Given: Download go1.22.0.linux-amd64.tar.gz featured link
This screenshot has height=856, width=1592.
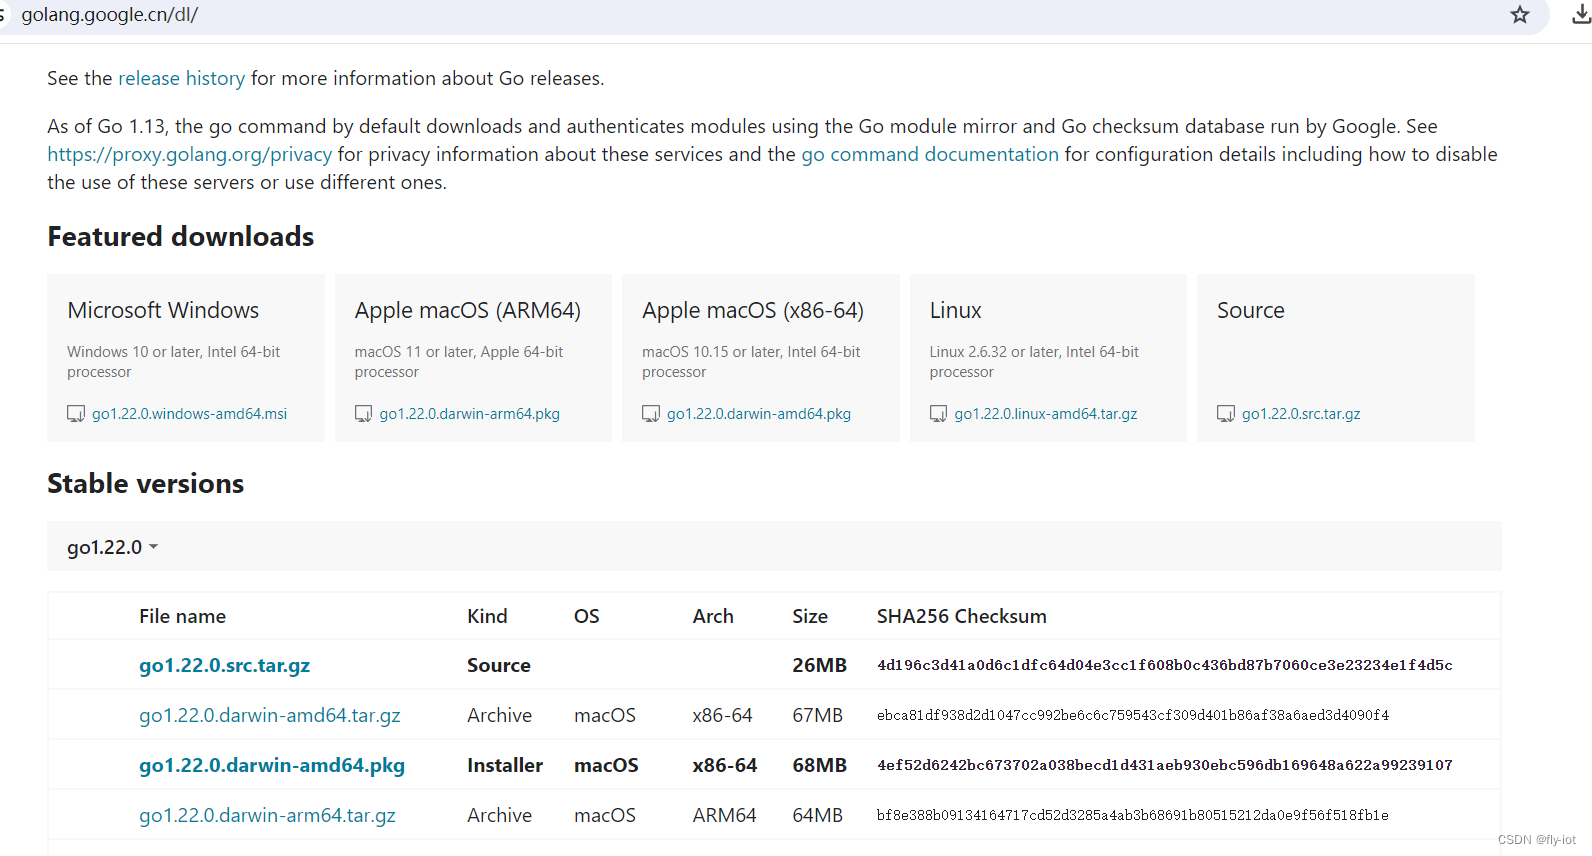Looking at the screenshot, I should 1045,414.
